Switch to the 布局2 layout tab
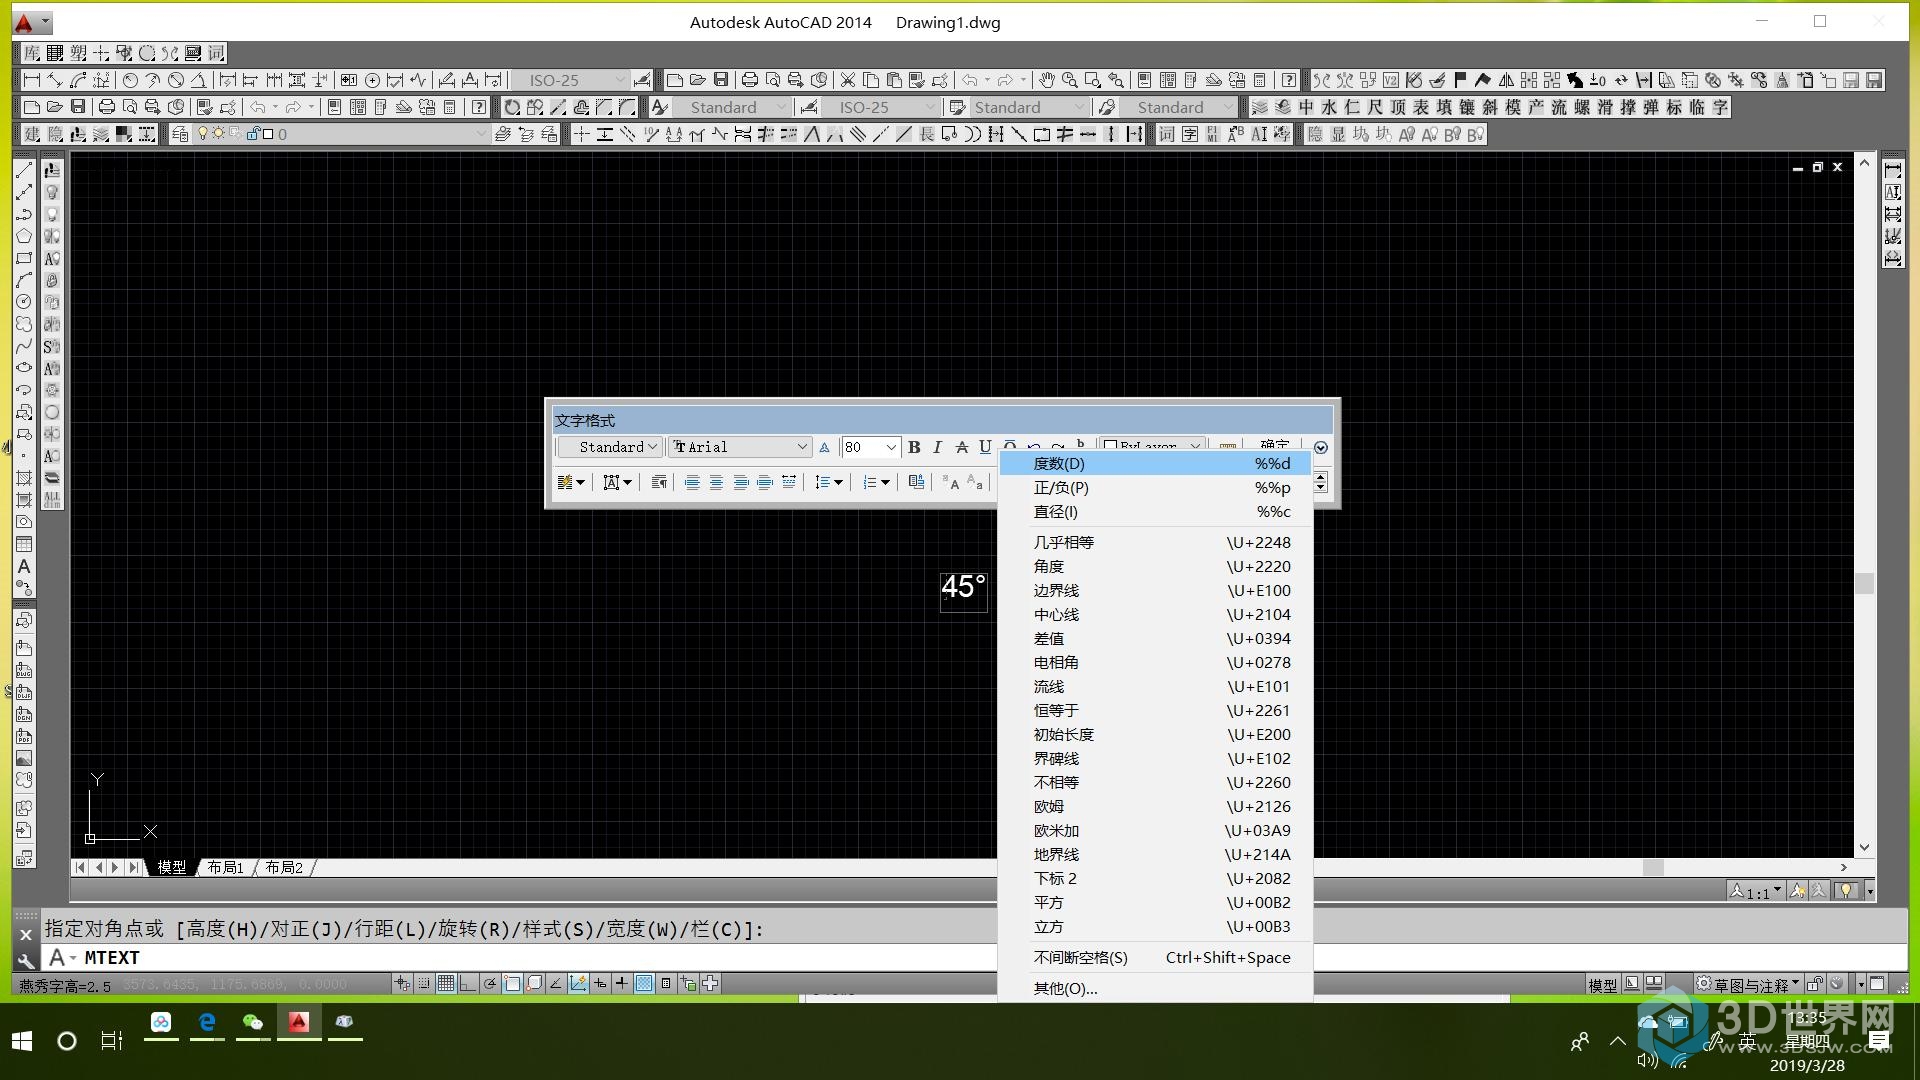The image size is (1920, 1080). pyautogui.click(x=284, y=867)
